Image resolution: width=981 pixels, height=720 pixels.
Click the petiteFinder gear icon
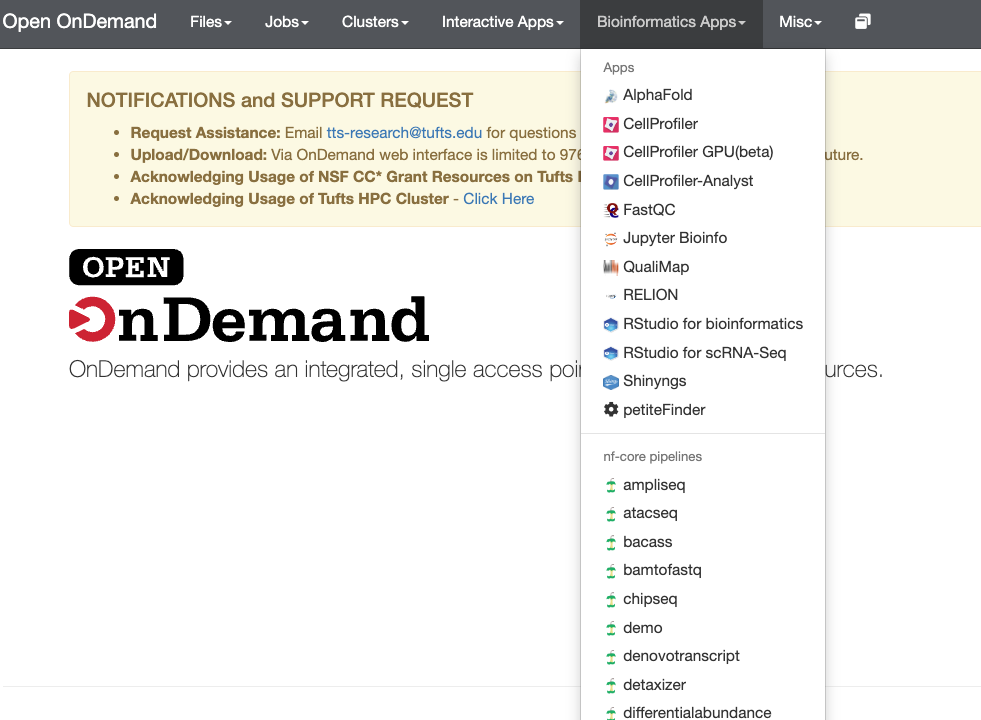coord(611,410)
